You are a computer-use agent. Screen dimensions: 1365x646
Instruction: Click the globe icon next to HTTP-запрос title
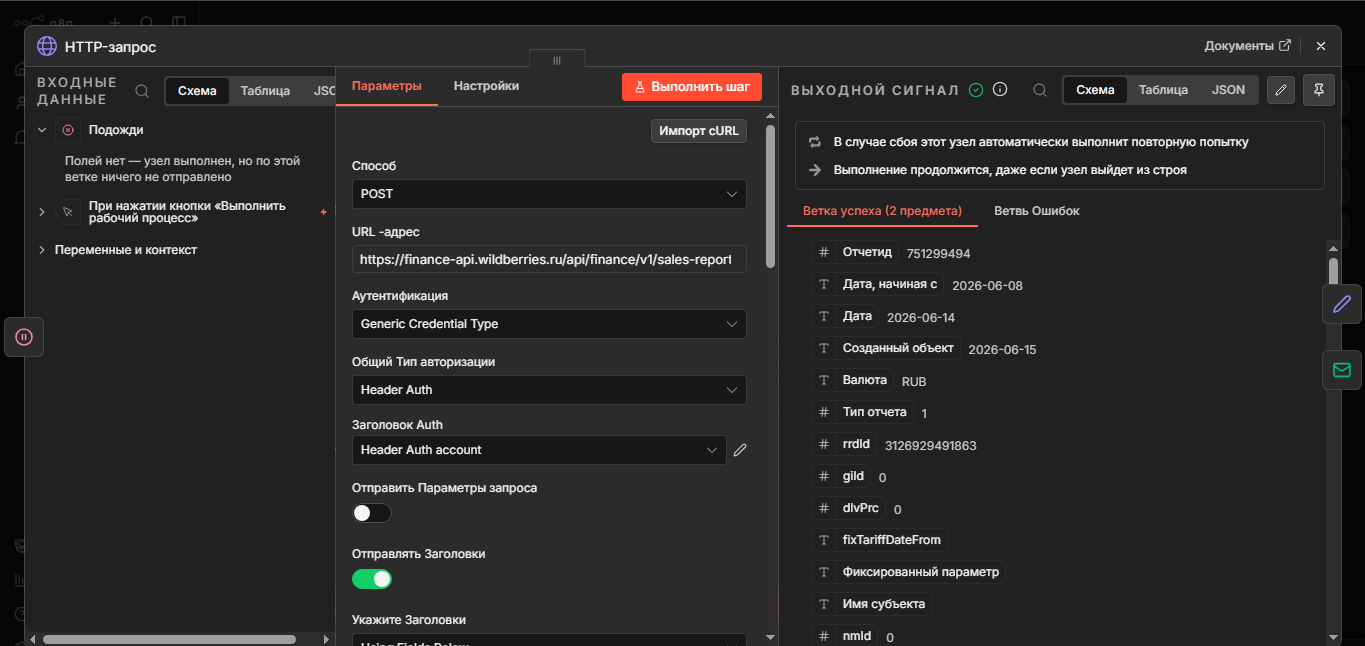(x=47, y=47)
